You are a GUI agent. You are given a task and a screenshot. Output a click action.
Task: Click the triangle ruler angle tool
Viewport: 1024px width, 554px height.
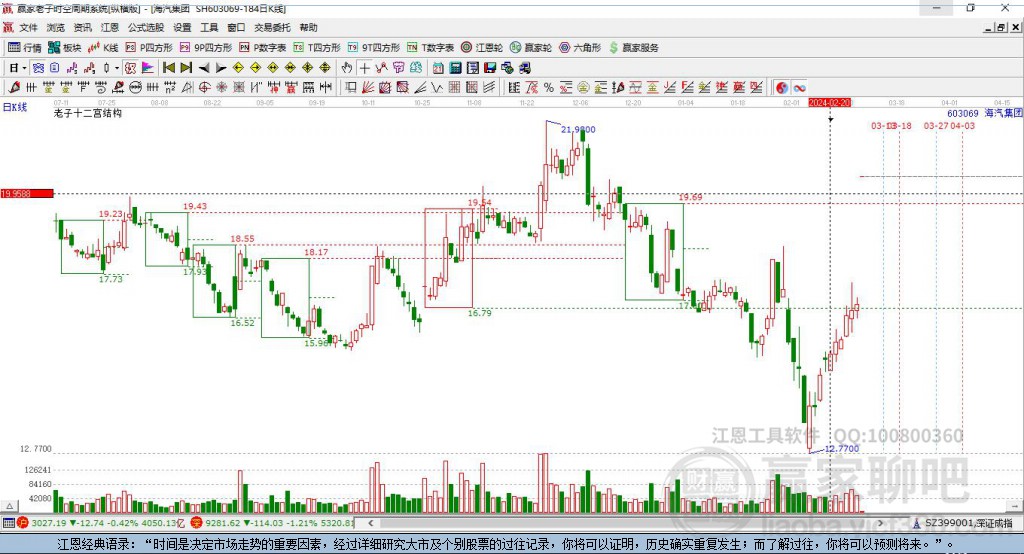pyautogui.click(x=187, y=88)
